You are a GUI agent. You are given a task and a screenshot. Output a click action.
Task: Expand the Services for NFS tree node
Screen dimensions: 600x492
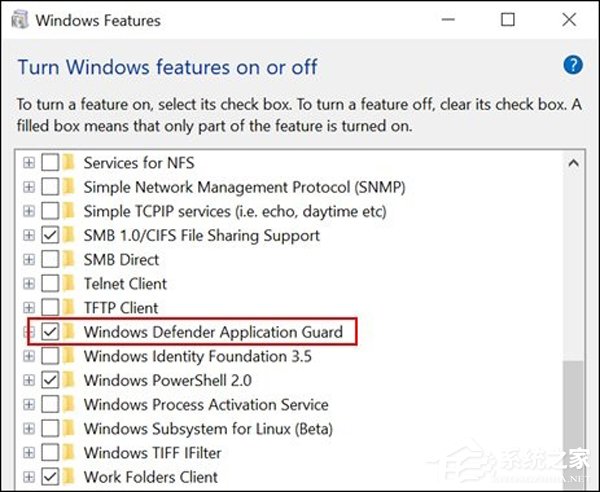29,163
